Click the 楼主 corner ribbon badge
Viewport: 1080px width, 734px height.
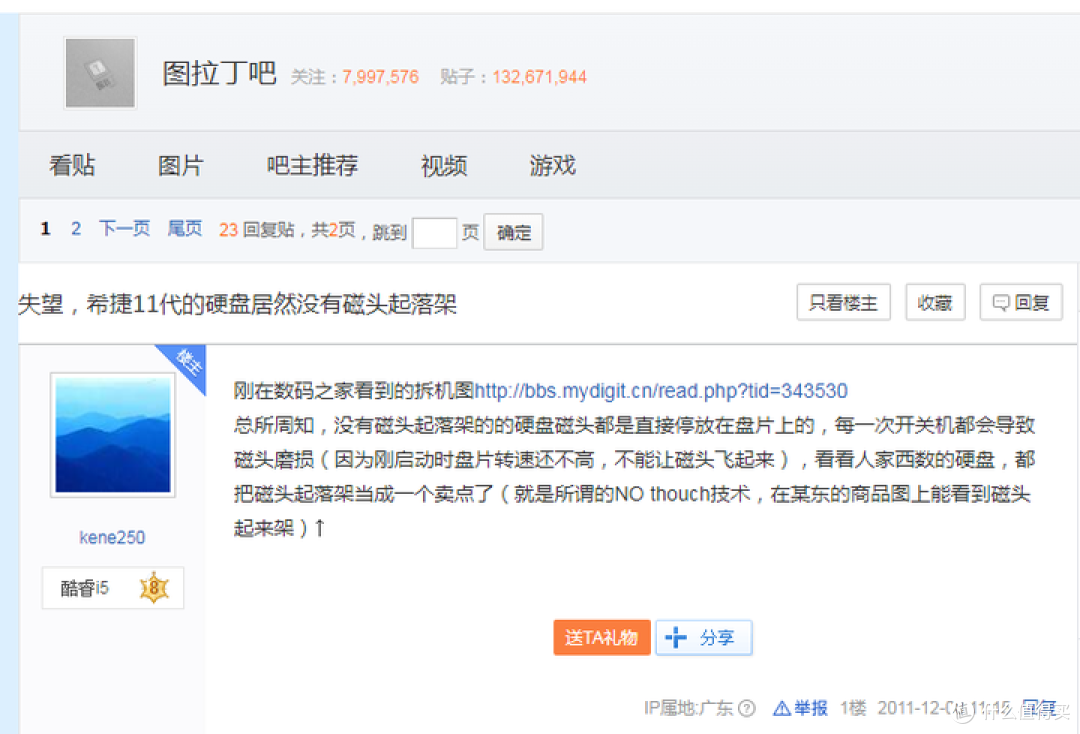(186, 363)
